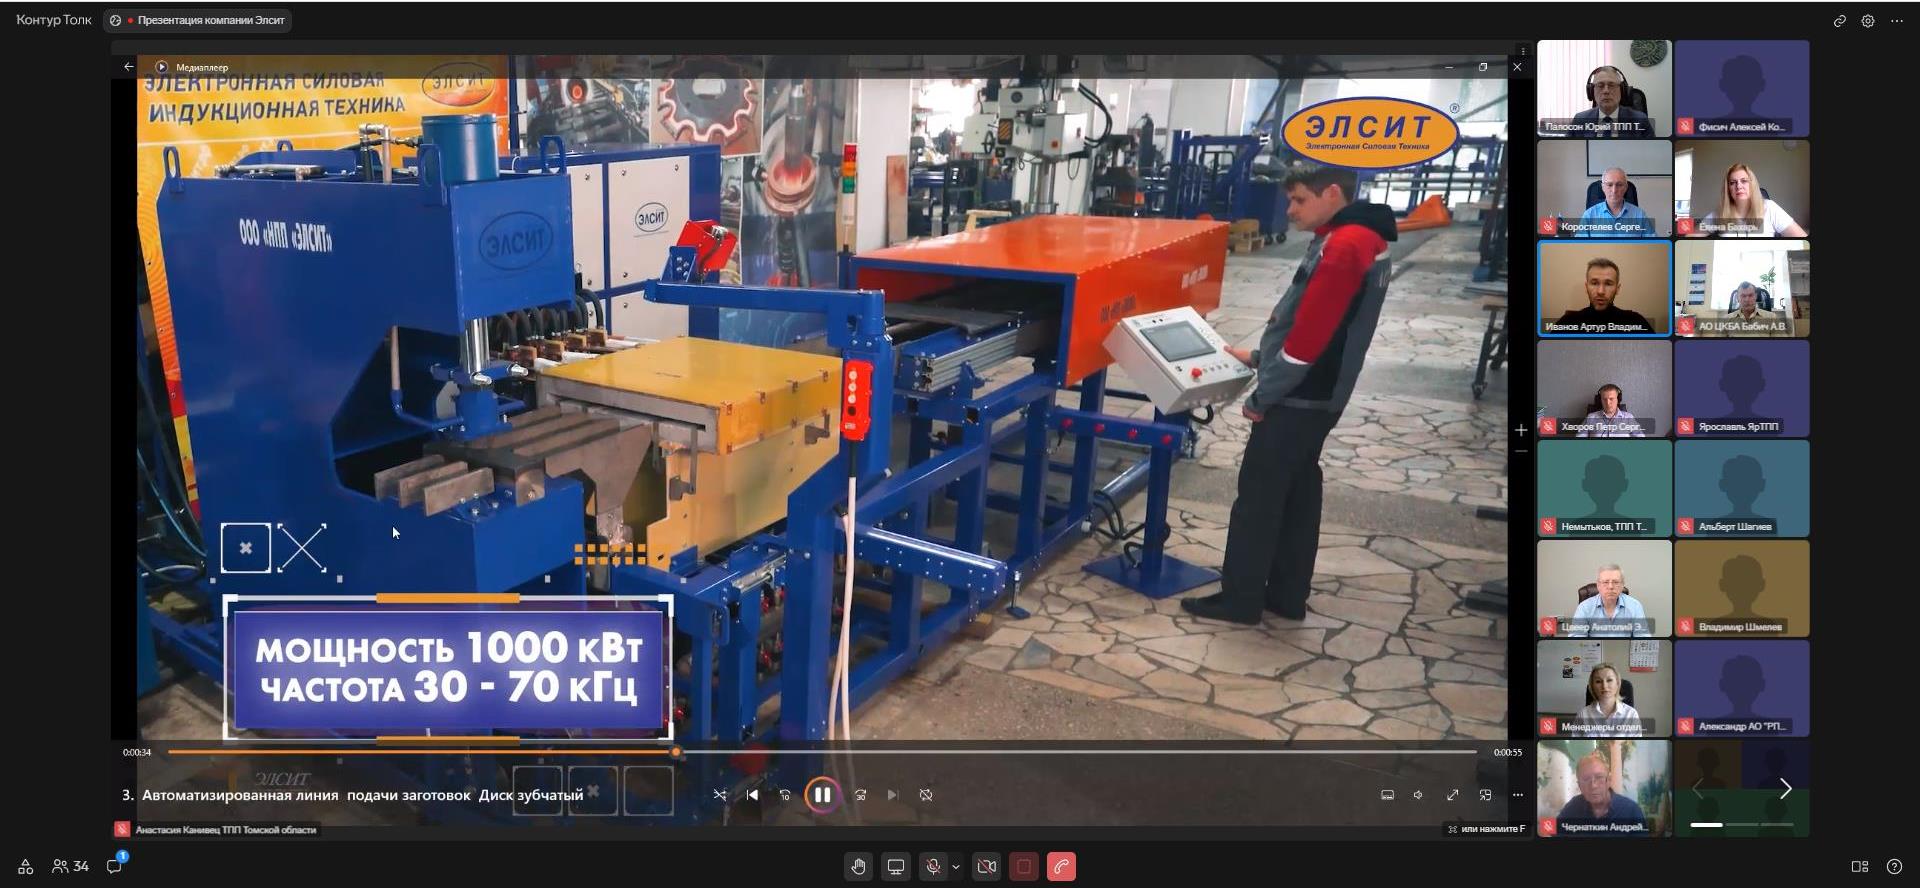
Task: Open microphone options dropdown arrow
Action: [956, 867]
